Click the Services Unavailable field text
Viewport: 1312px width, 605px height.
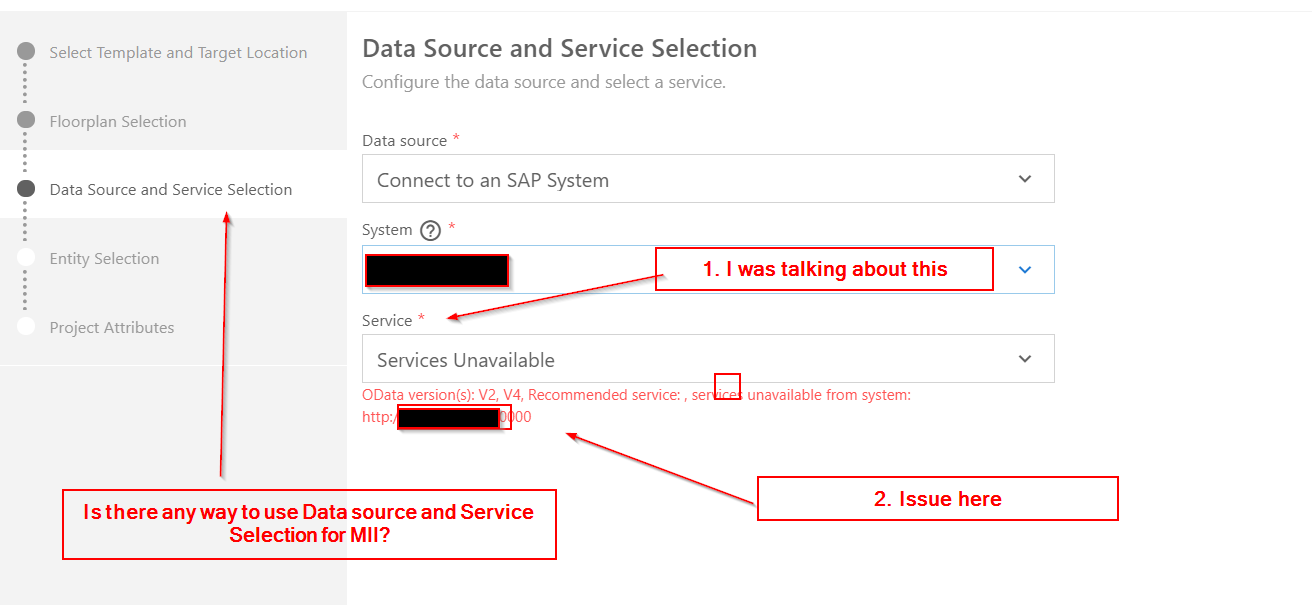click(466, 360)
